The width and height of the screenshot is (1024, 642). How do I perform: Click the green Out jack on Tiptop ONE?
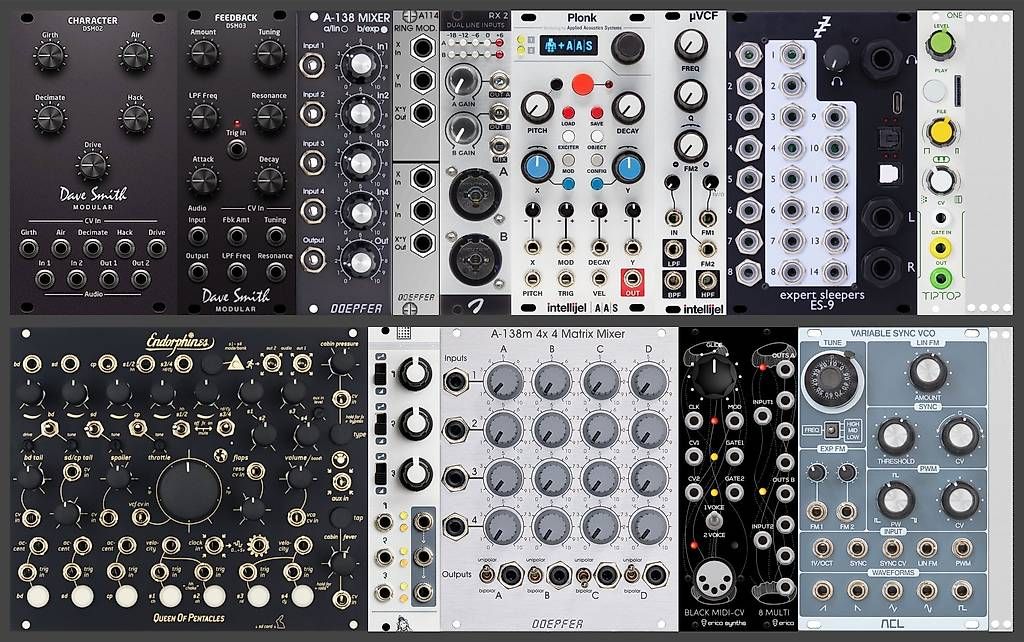(940, 279)
